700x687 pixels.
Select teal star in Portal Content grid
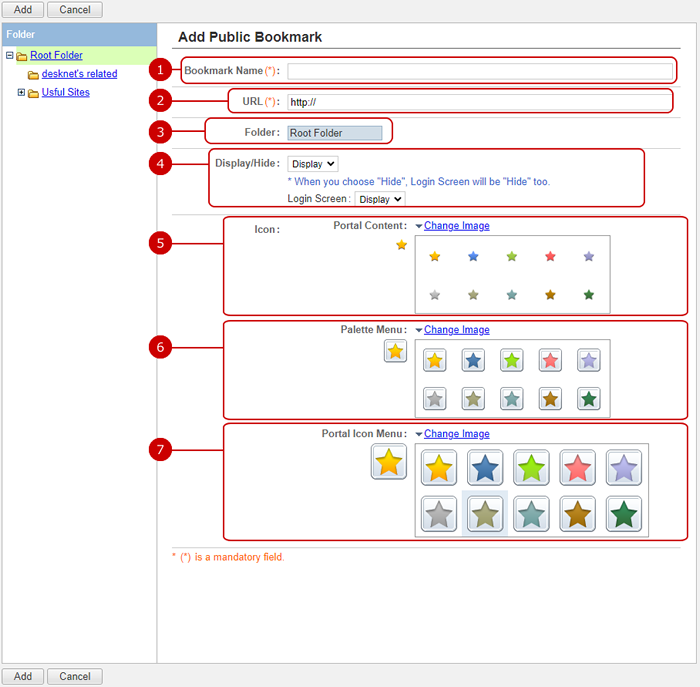[512, 295]
